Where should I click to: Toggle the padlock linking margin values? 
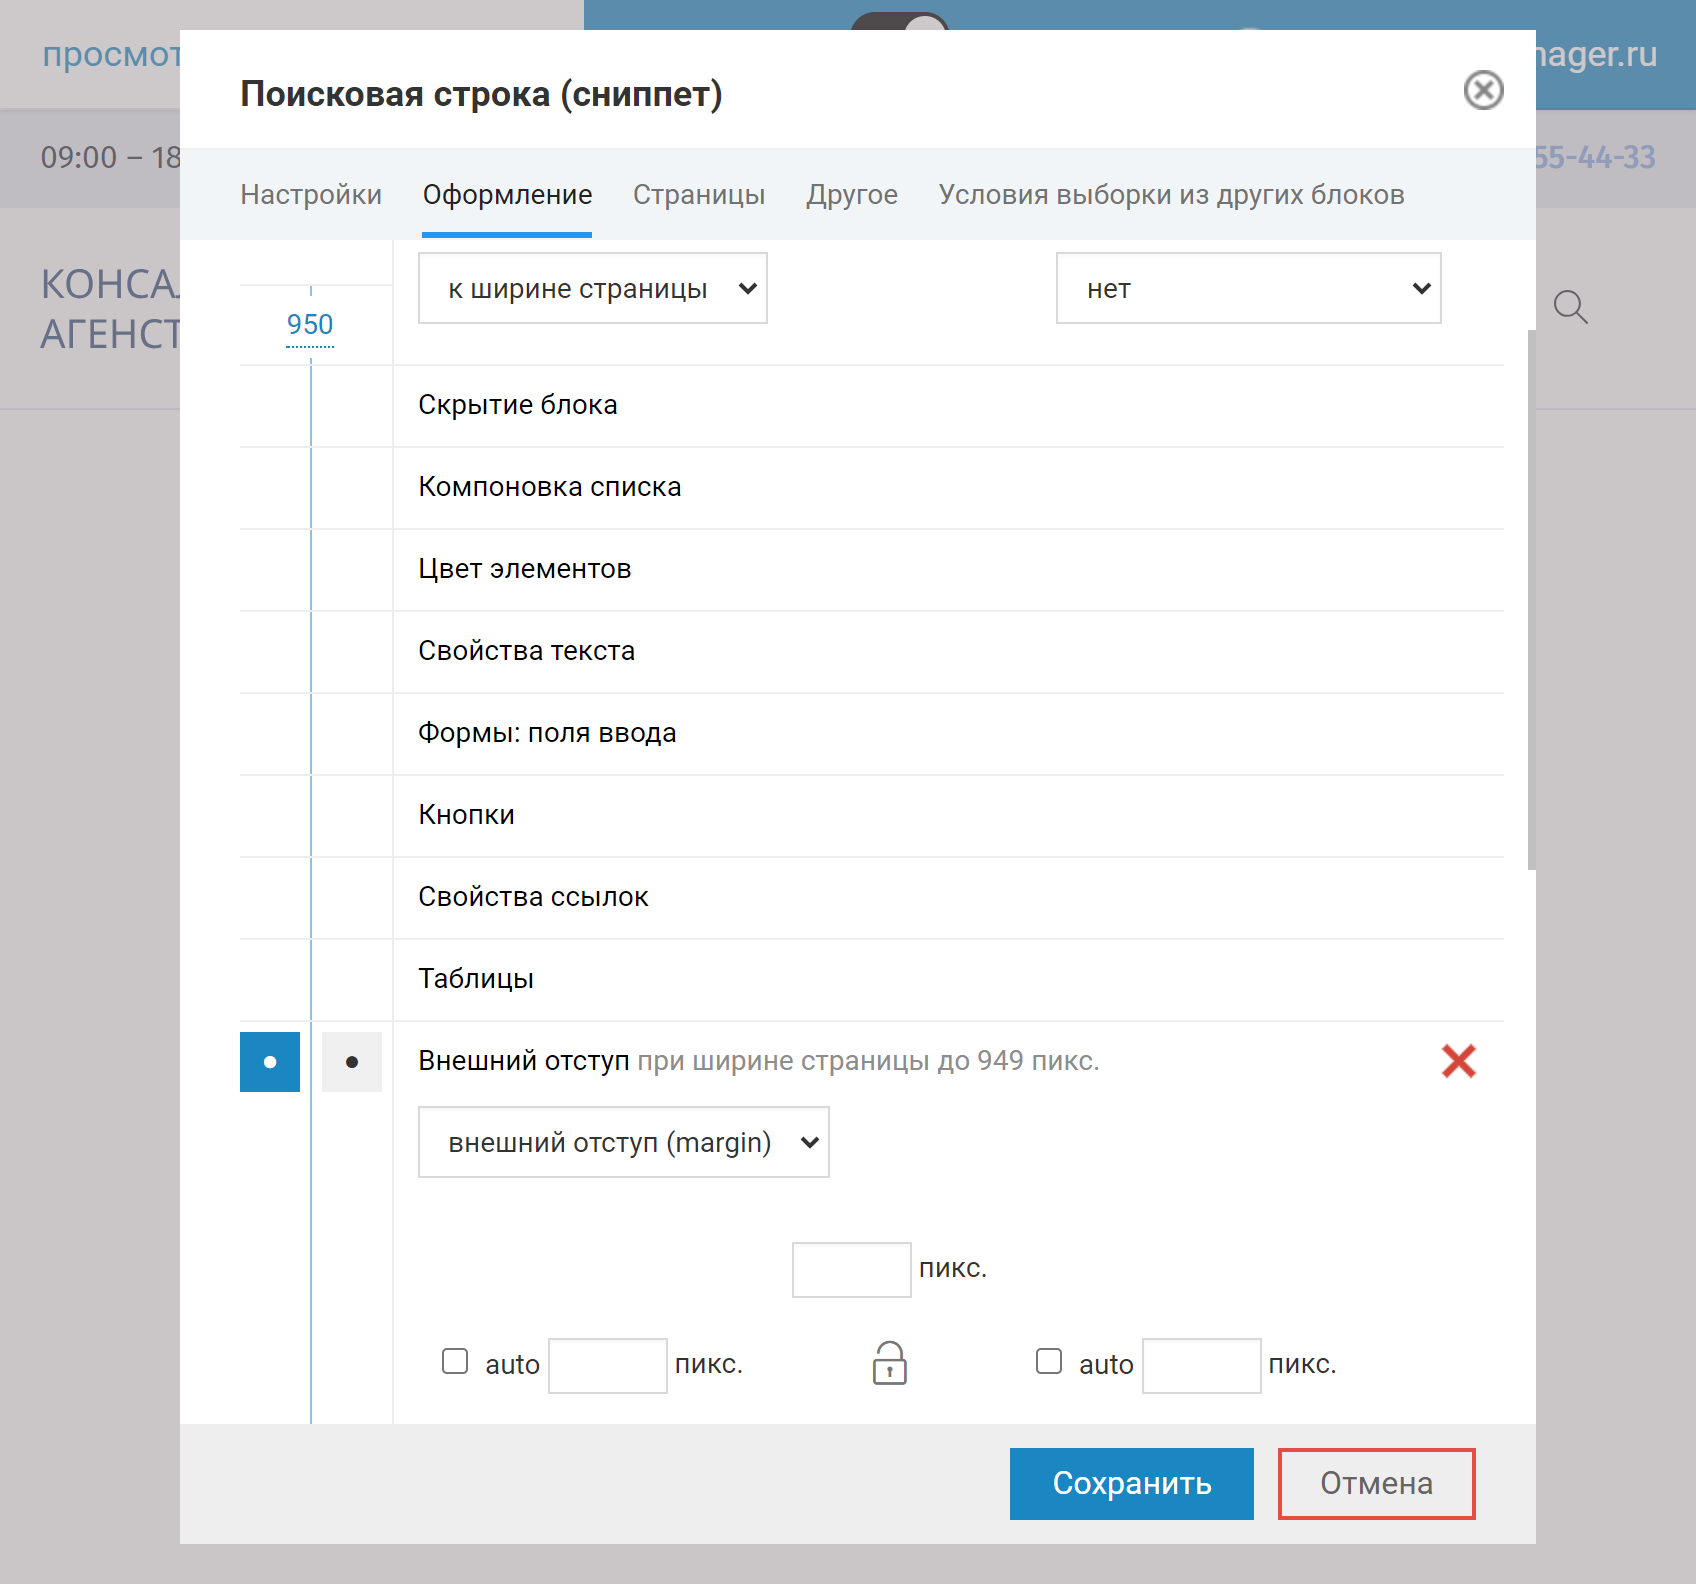(x=889, y=1363)
